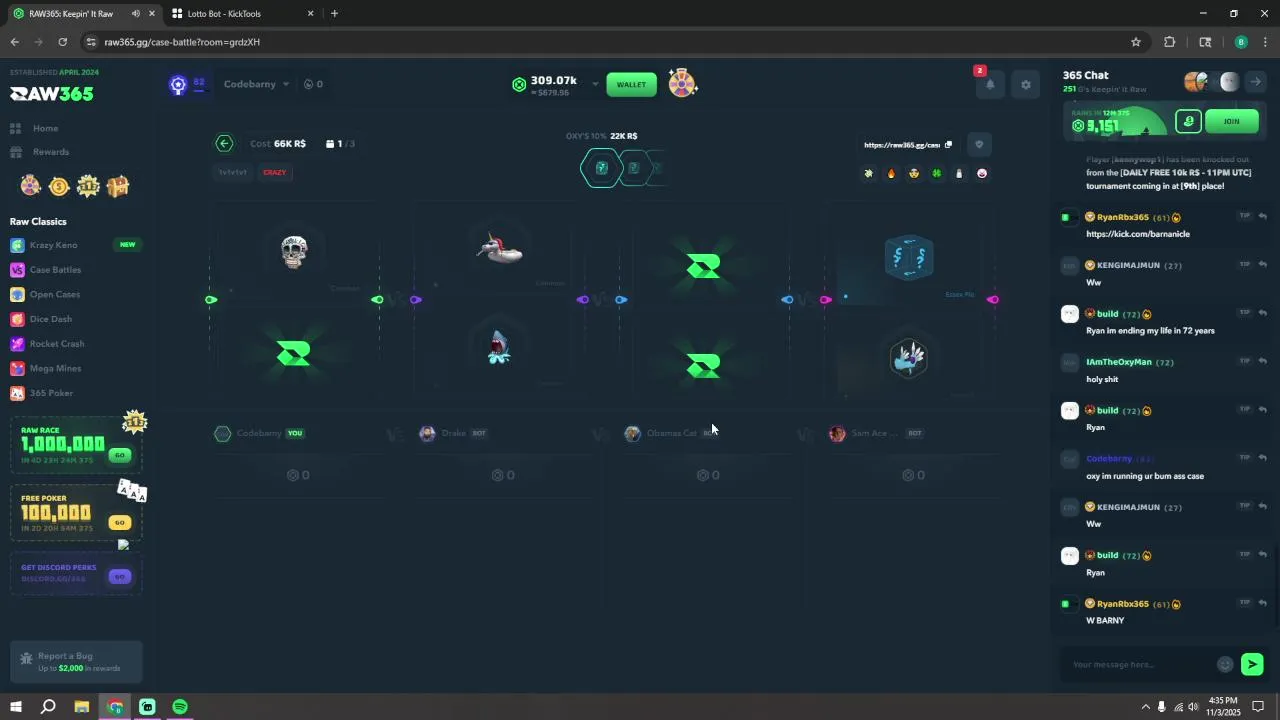The width and height of the screenshot is (1280, 720).
Task: Open the level 82 rank badge
Action: point(178,85)
